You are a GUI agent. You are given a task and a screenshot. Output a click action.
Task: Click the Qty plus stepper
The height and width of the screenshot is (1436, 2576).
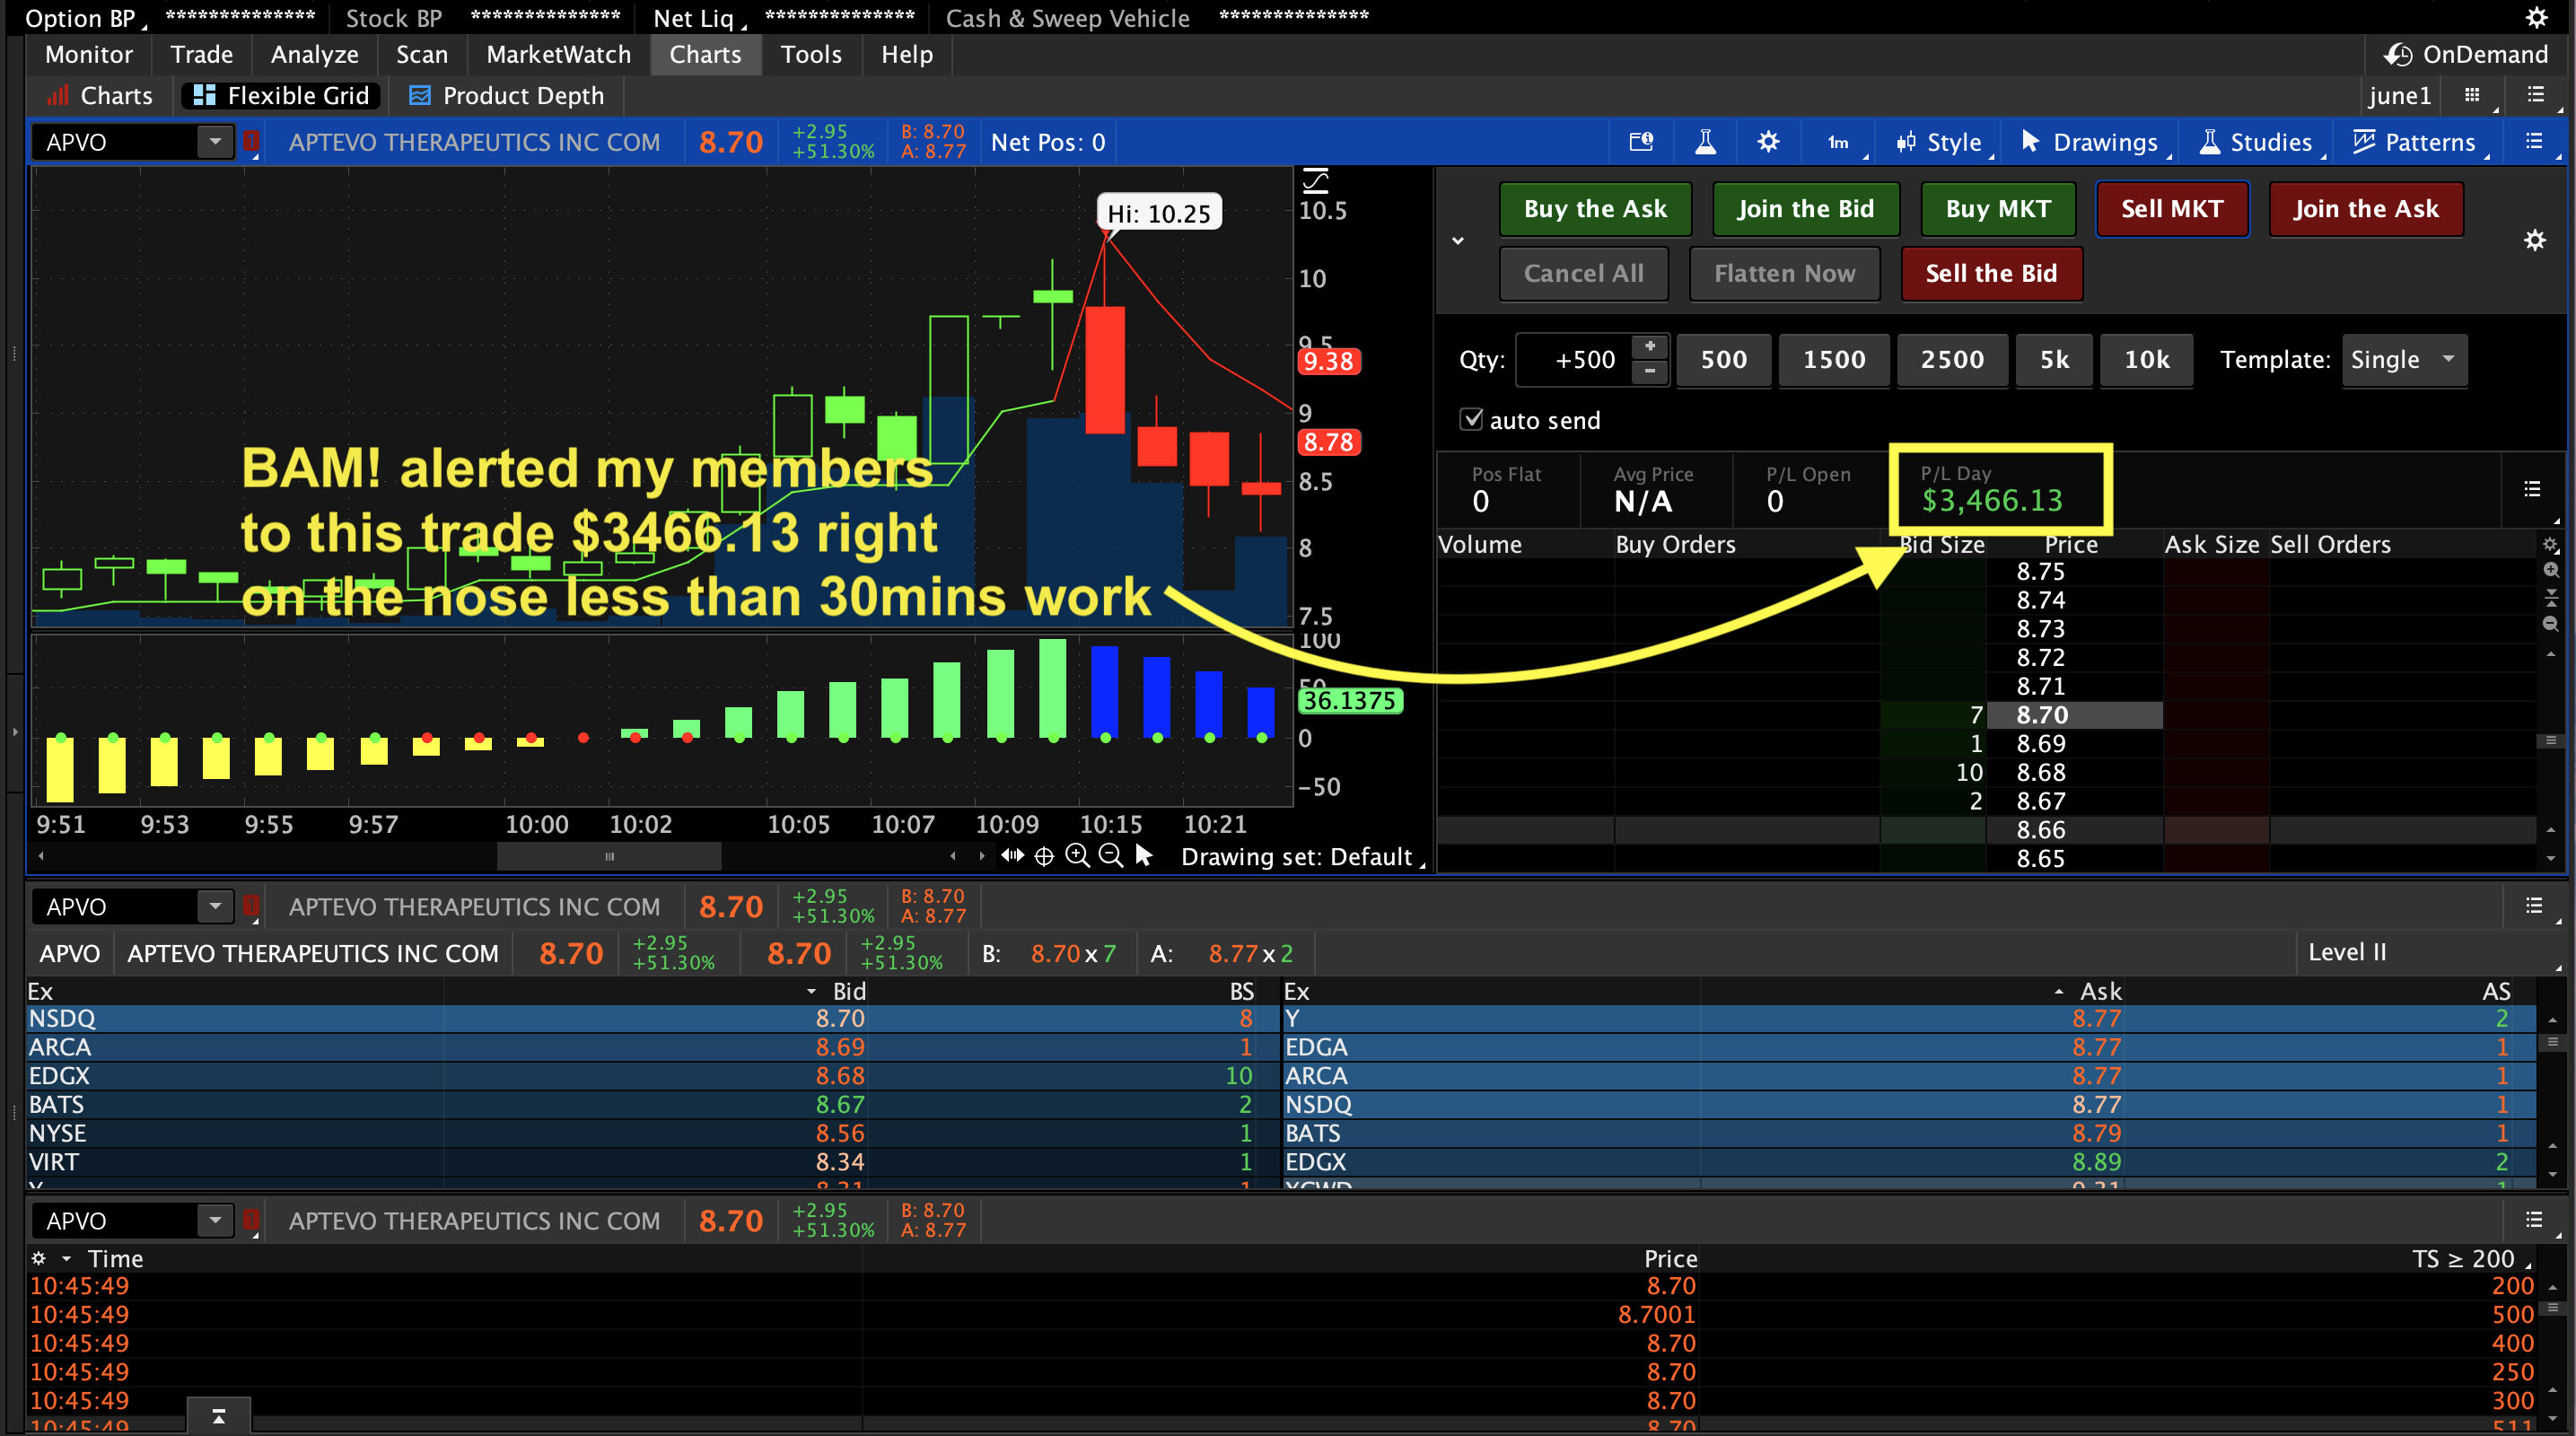[1650, 346]
